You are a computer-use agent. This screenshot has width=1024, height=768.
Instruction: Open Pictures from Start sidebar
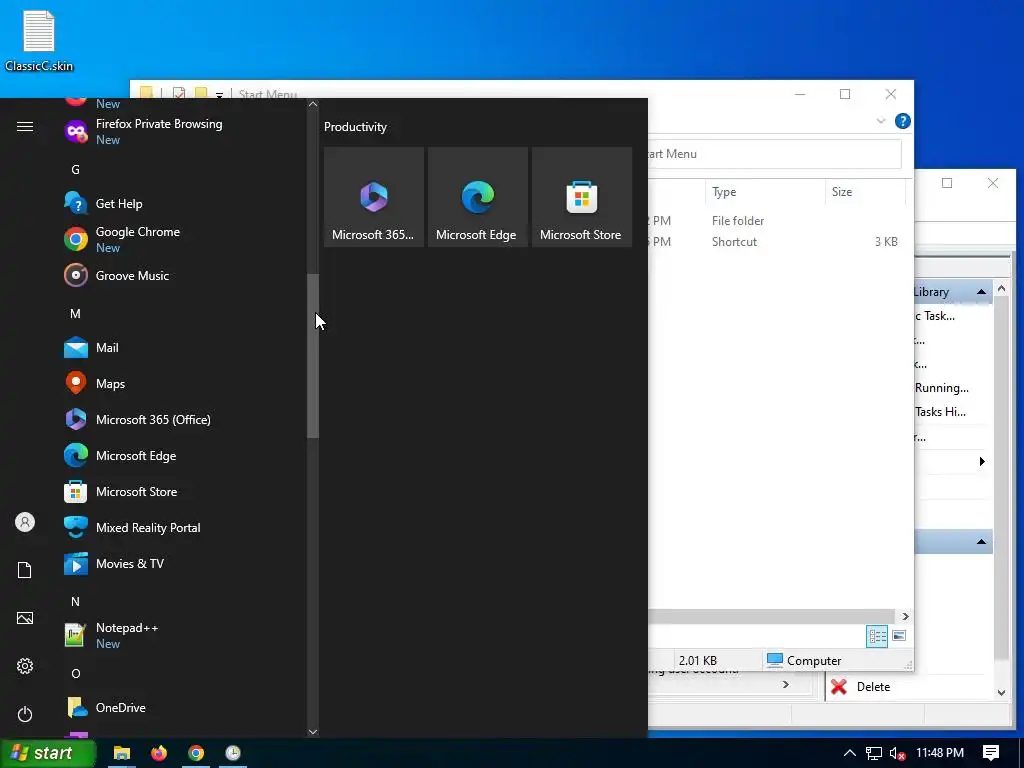(x=25, y=618)
